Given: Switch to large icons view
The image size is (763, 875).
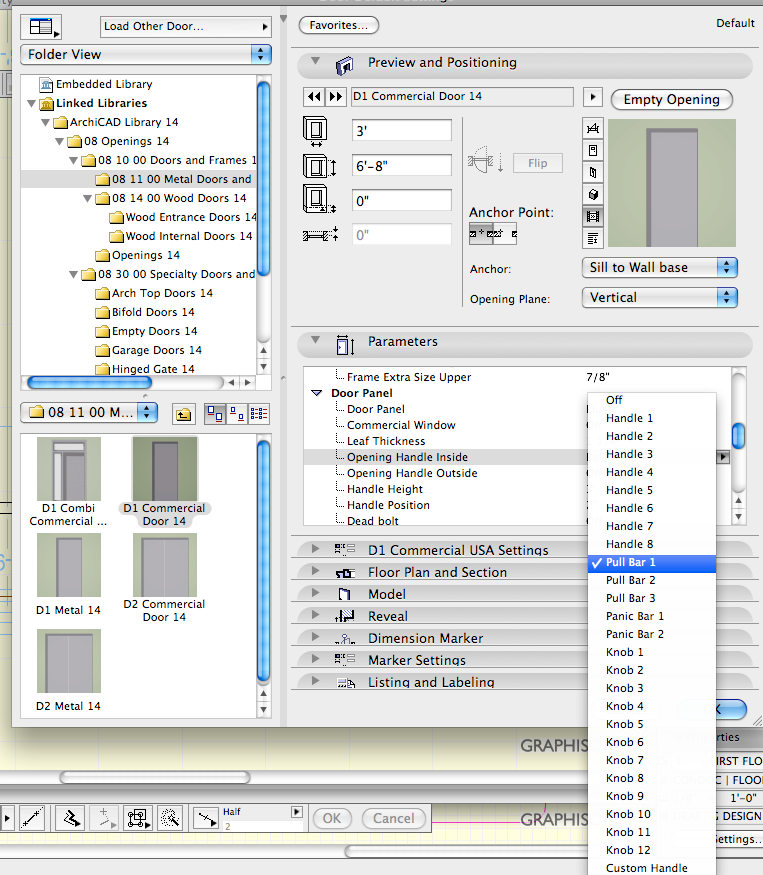Looking at the screenshot, I should coord(215,414).
